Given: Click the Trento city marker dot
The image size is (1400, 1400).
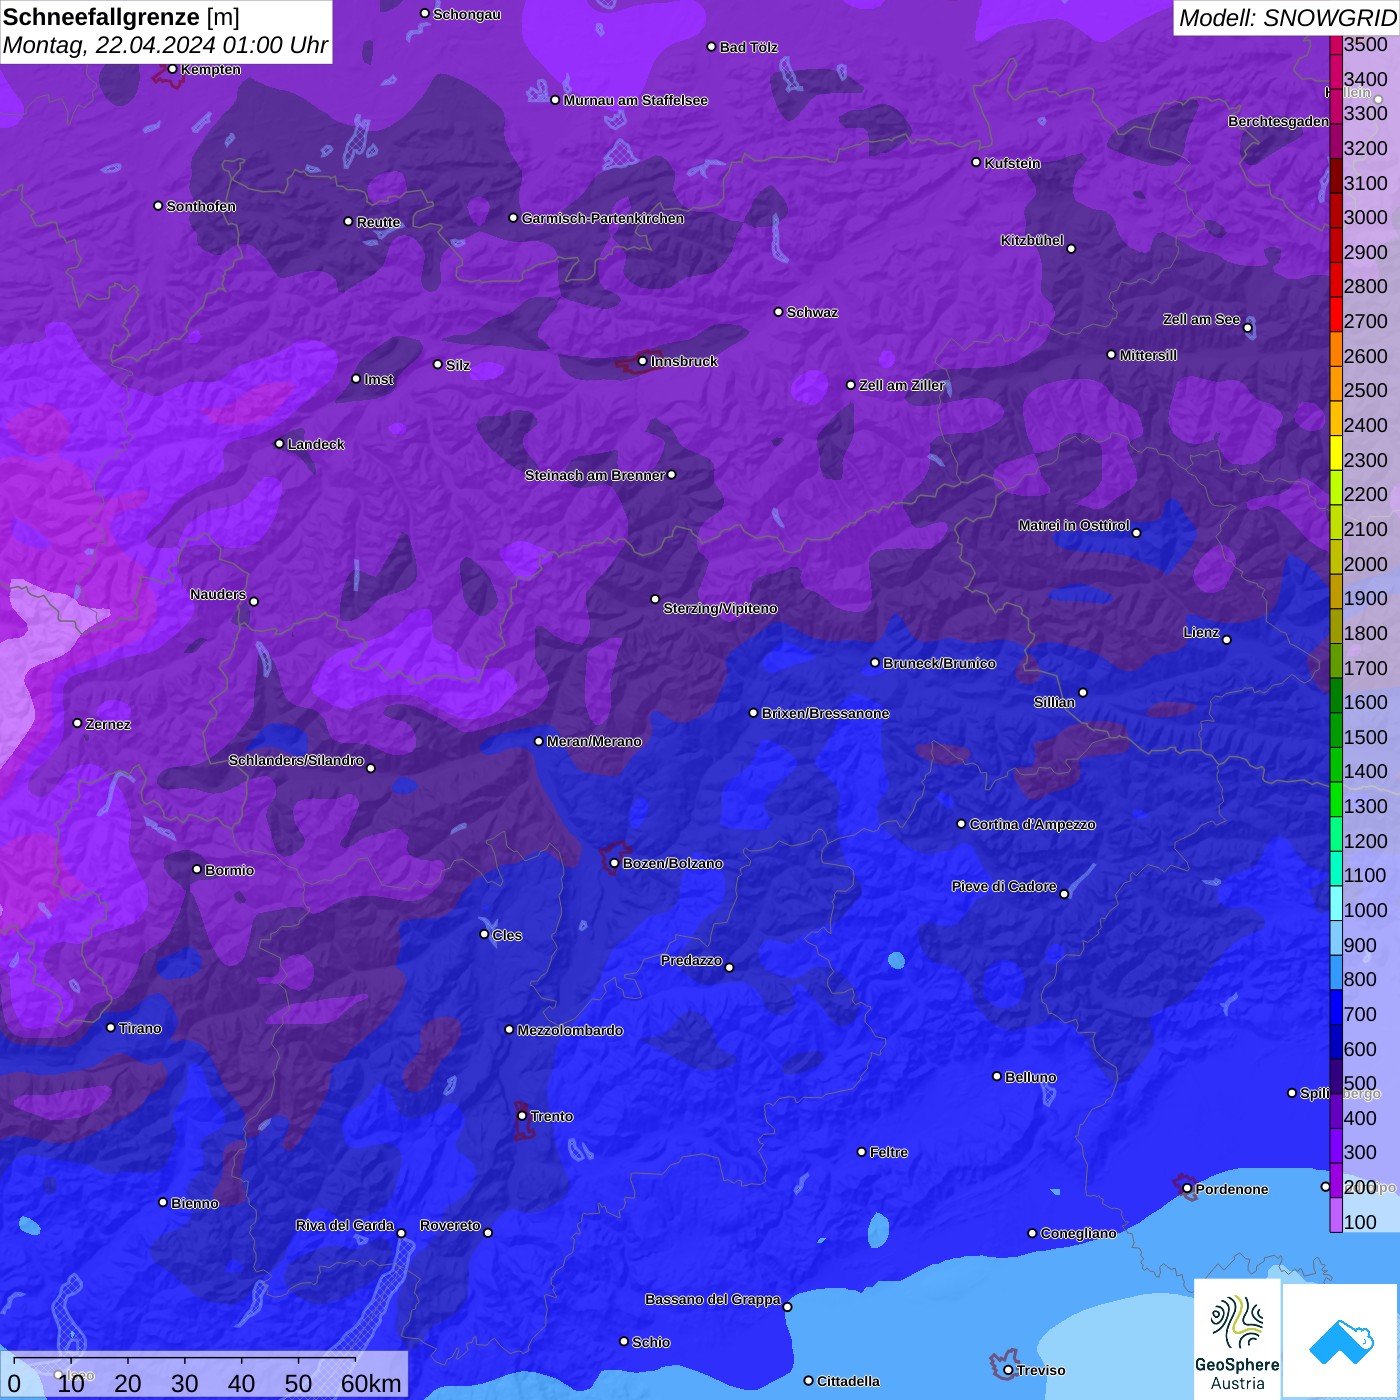Looking at the screenshot, I should point(522,1116).
